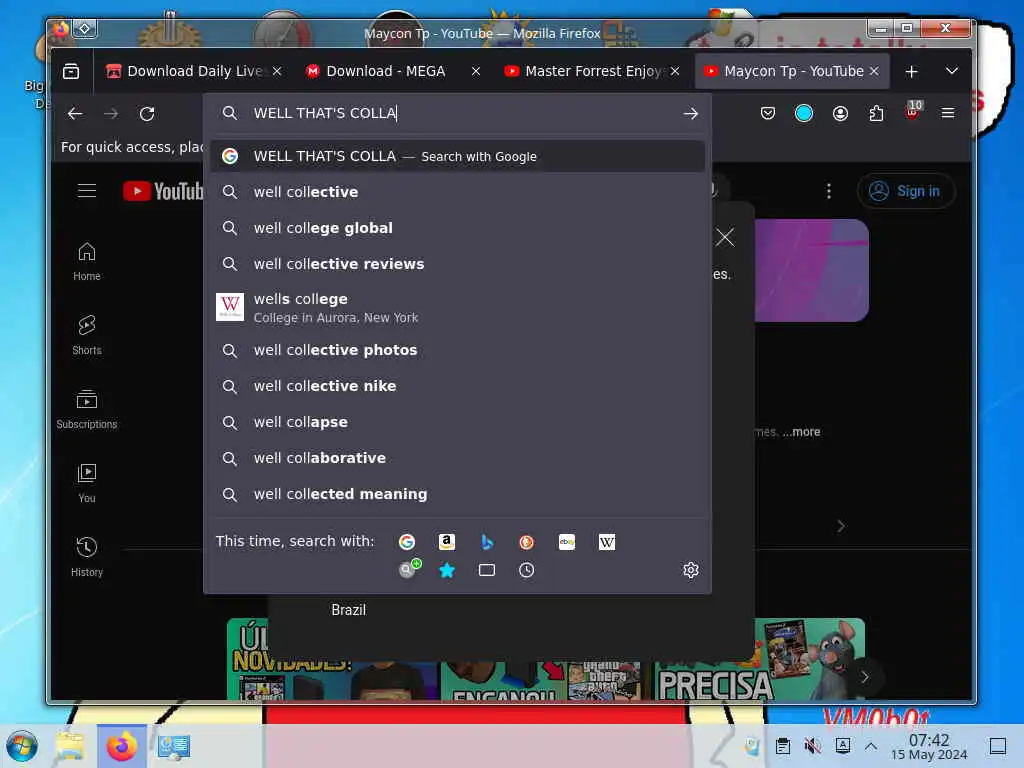
Task: Open File Explorer from the taskbar
Action: pyautogui.click(x=69, y=746)
